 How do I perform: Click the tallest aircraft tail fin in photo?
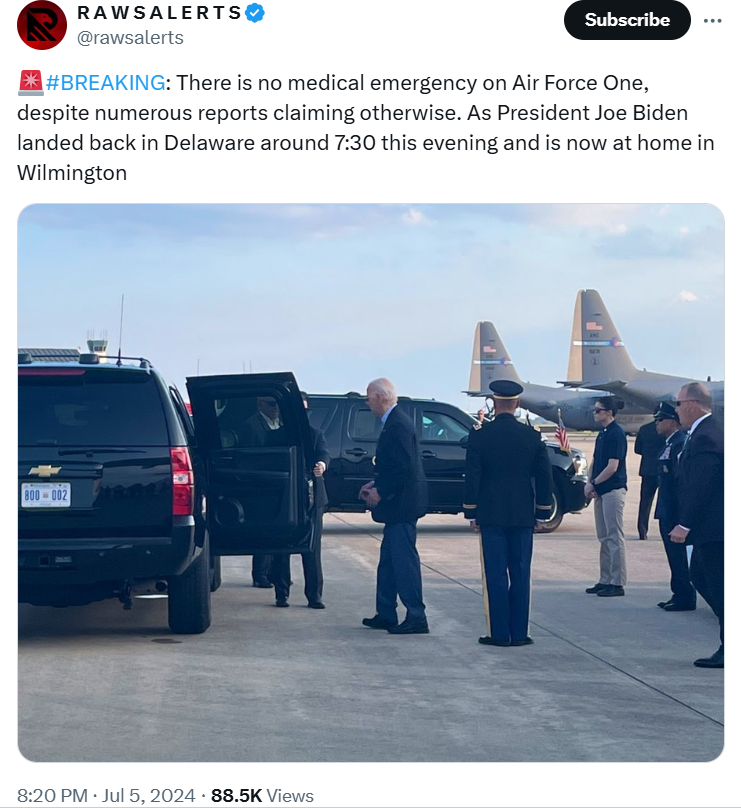click(597, 336)
